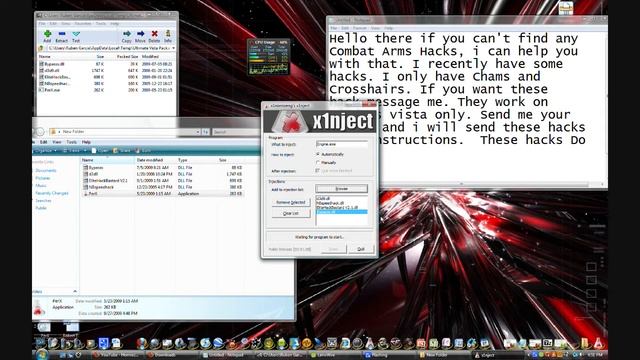Click the CPU Usage desktop gadget

click(269, 57)
